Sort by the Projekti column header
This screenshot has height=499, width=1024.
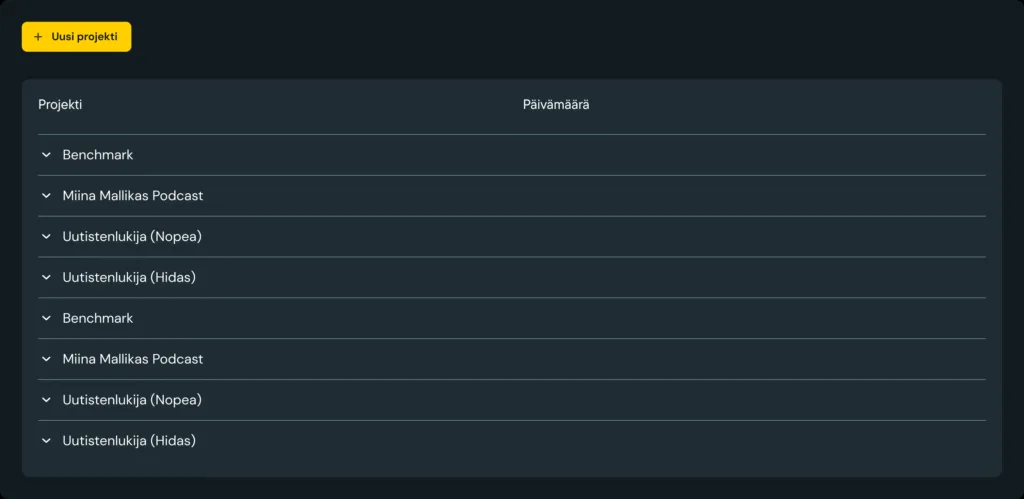point(60,105)
